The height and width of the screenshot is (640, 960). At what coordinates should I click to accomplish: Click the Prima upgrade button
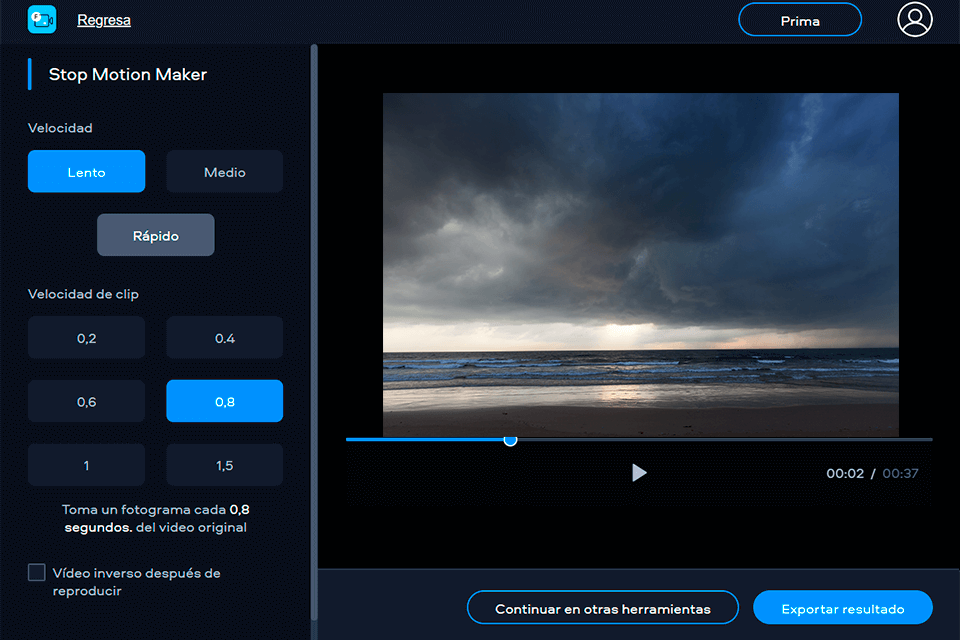(x=799, y=19)
